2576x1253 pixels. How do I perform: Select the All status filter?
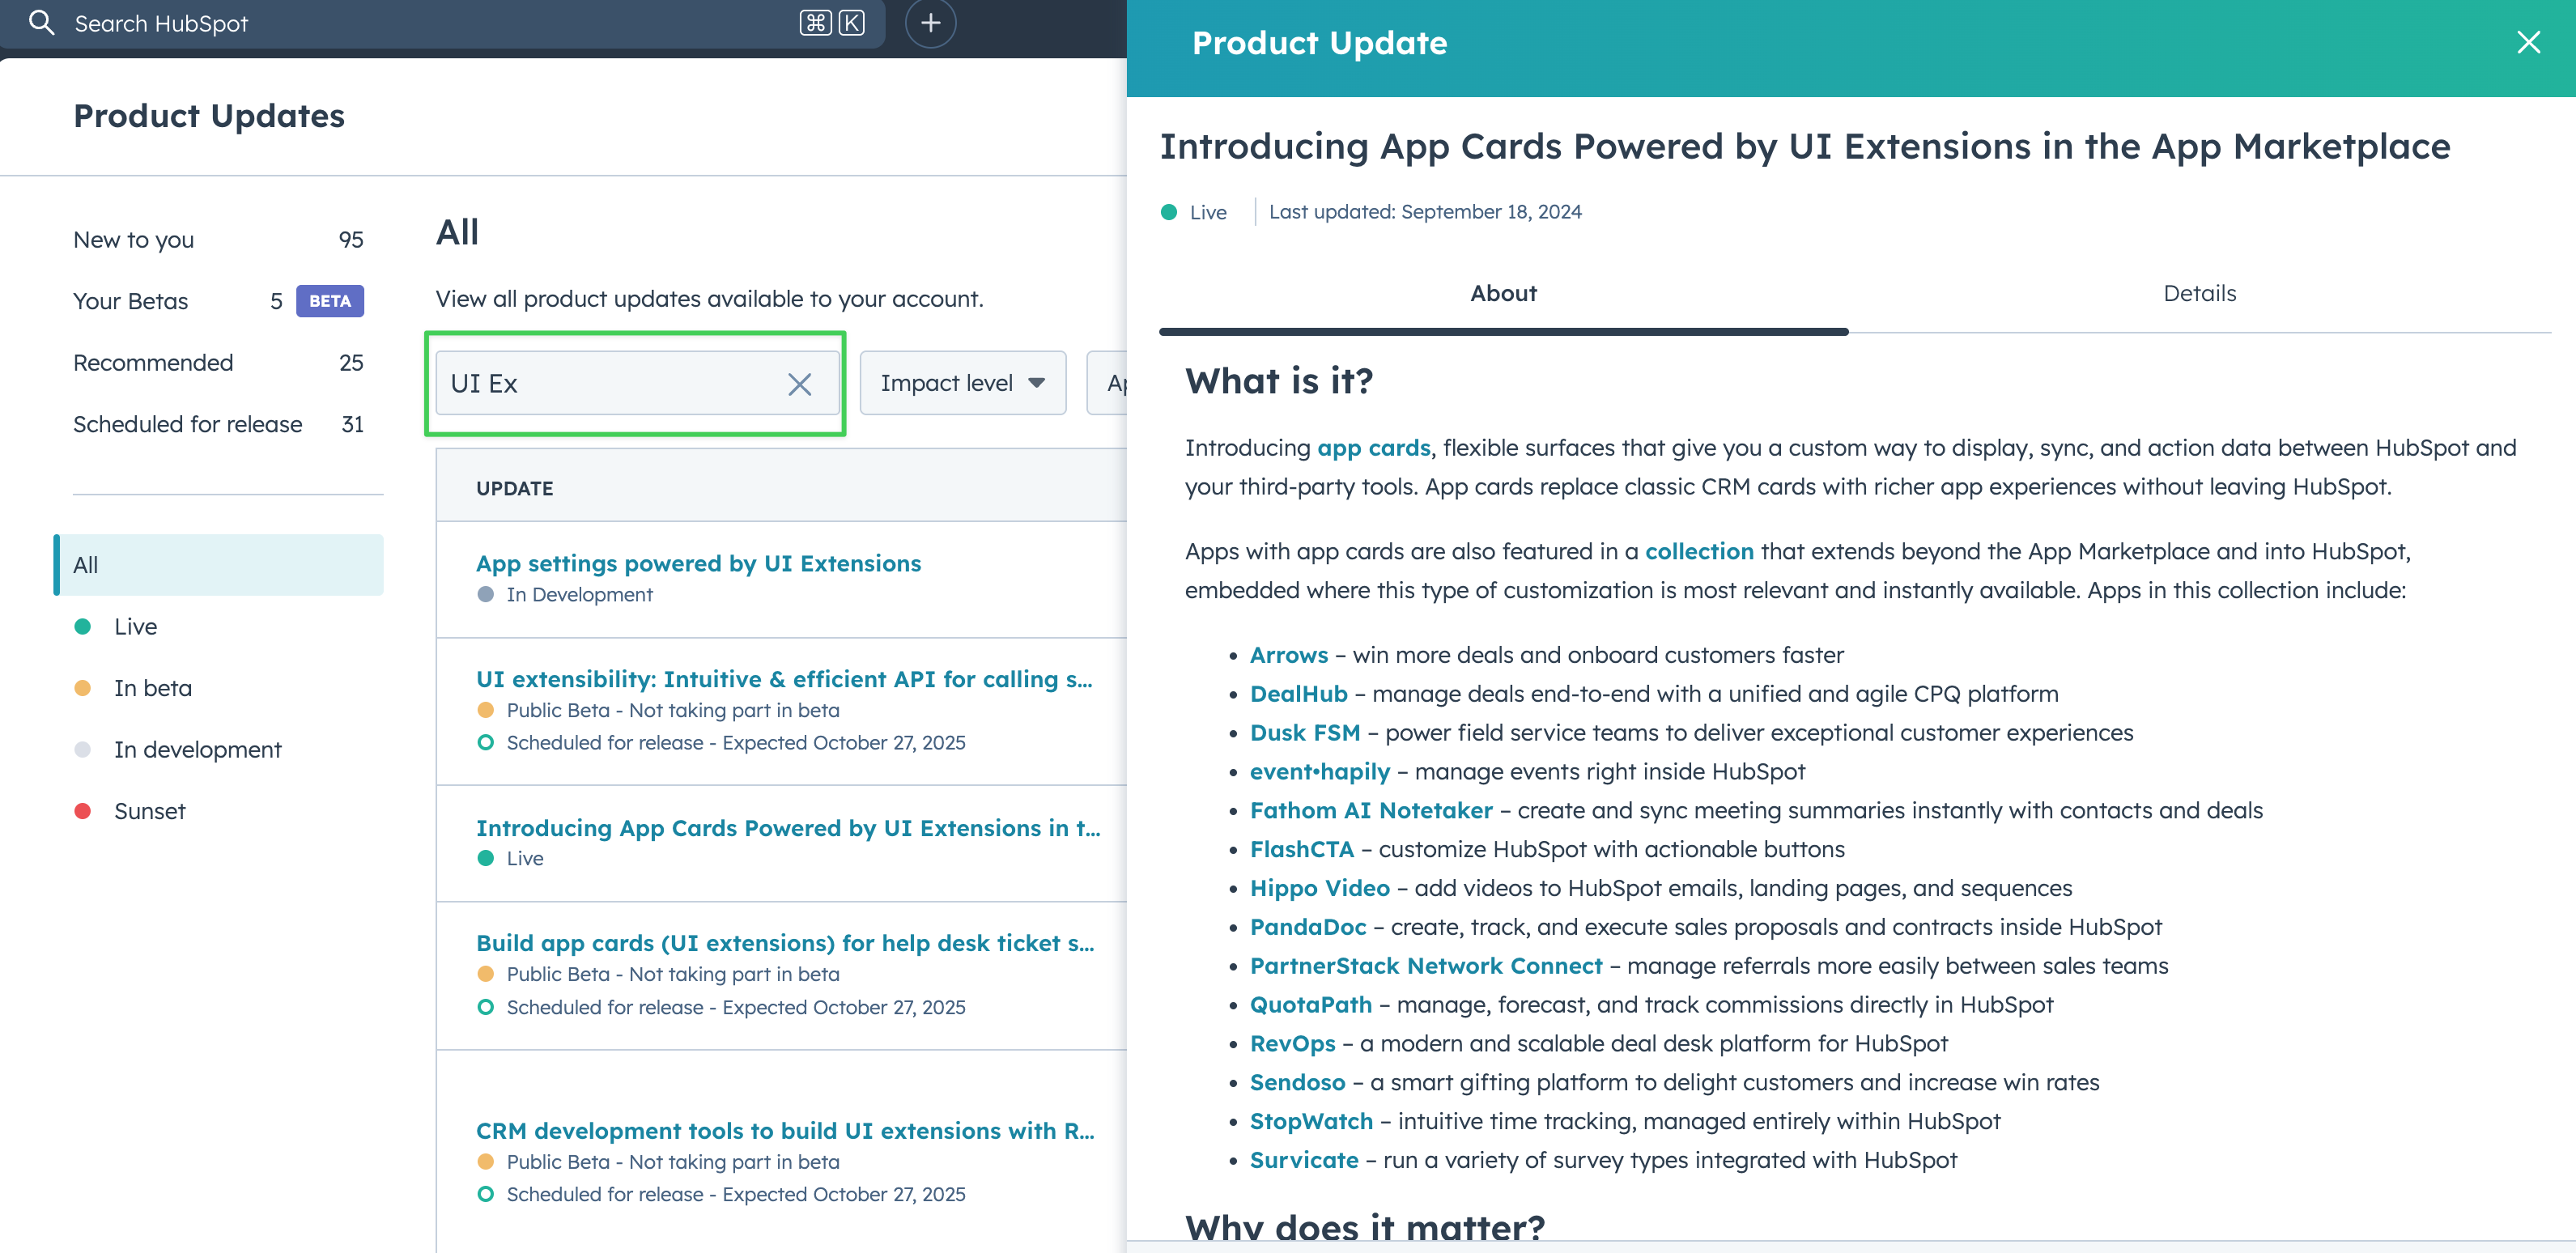[218, 565]
